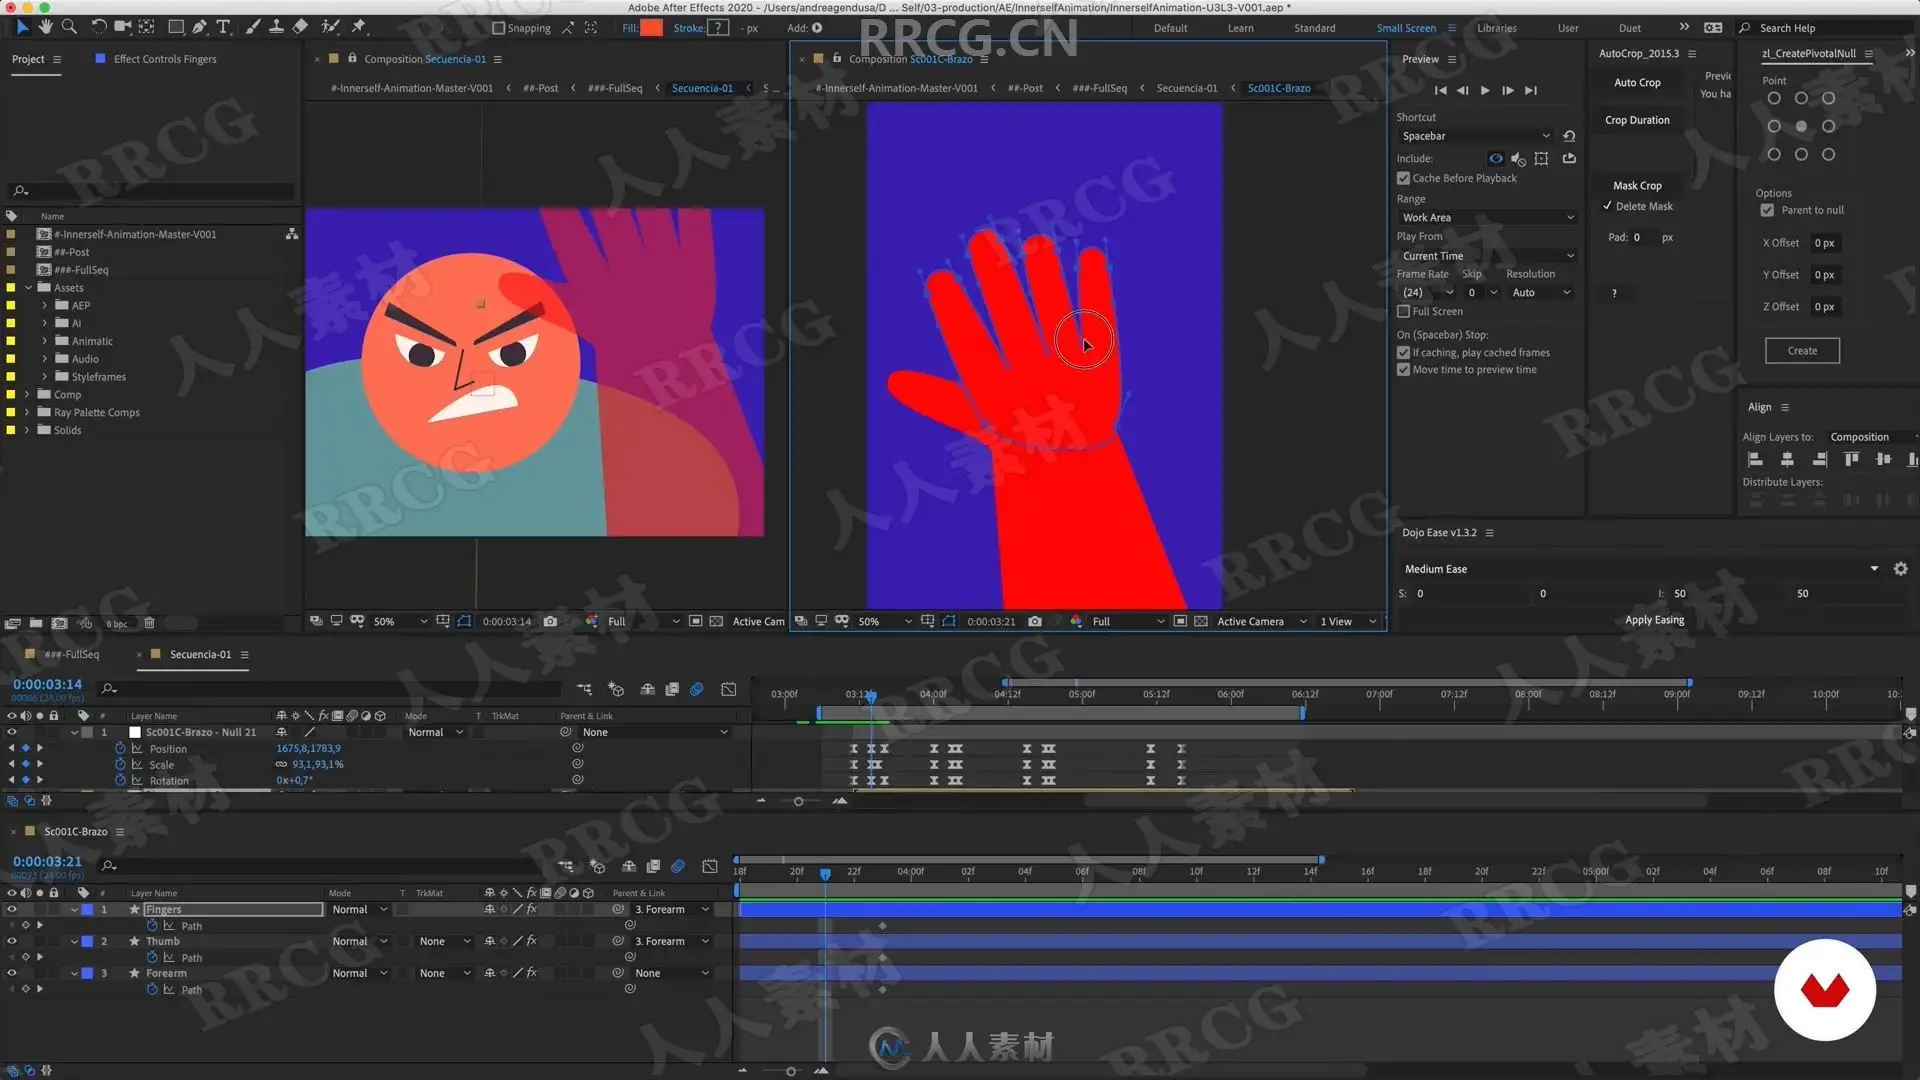
Task: Click the Play button in Preview panel
Action: click(1485, 90)
